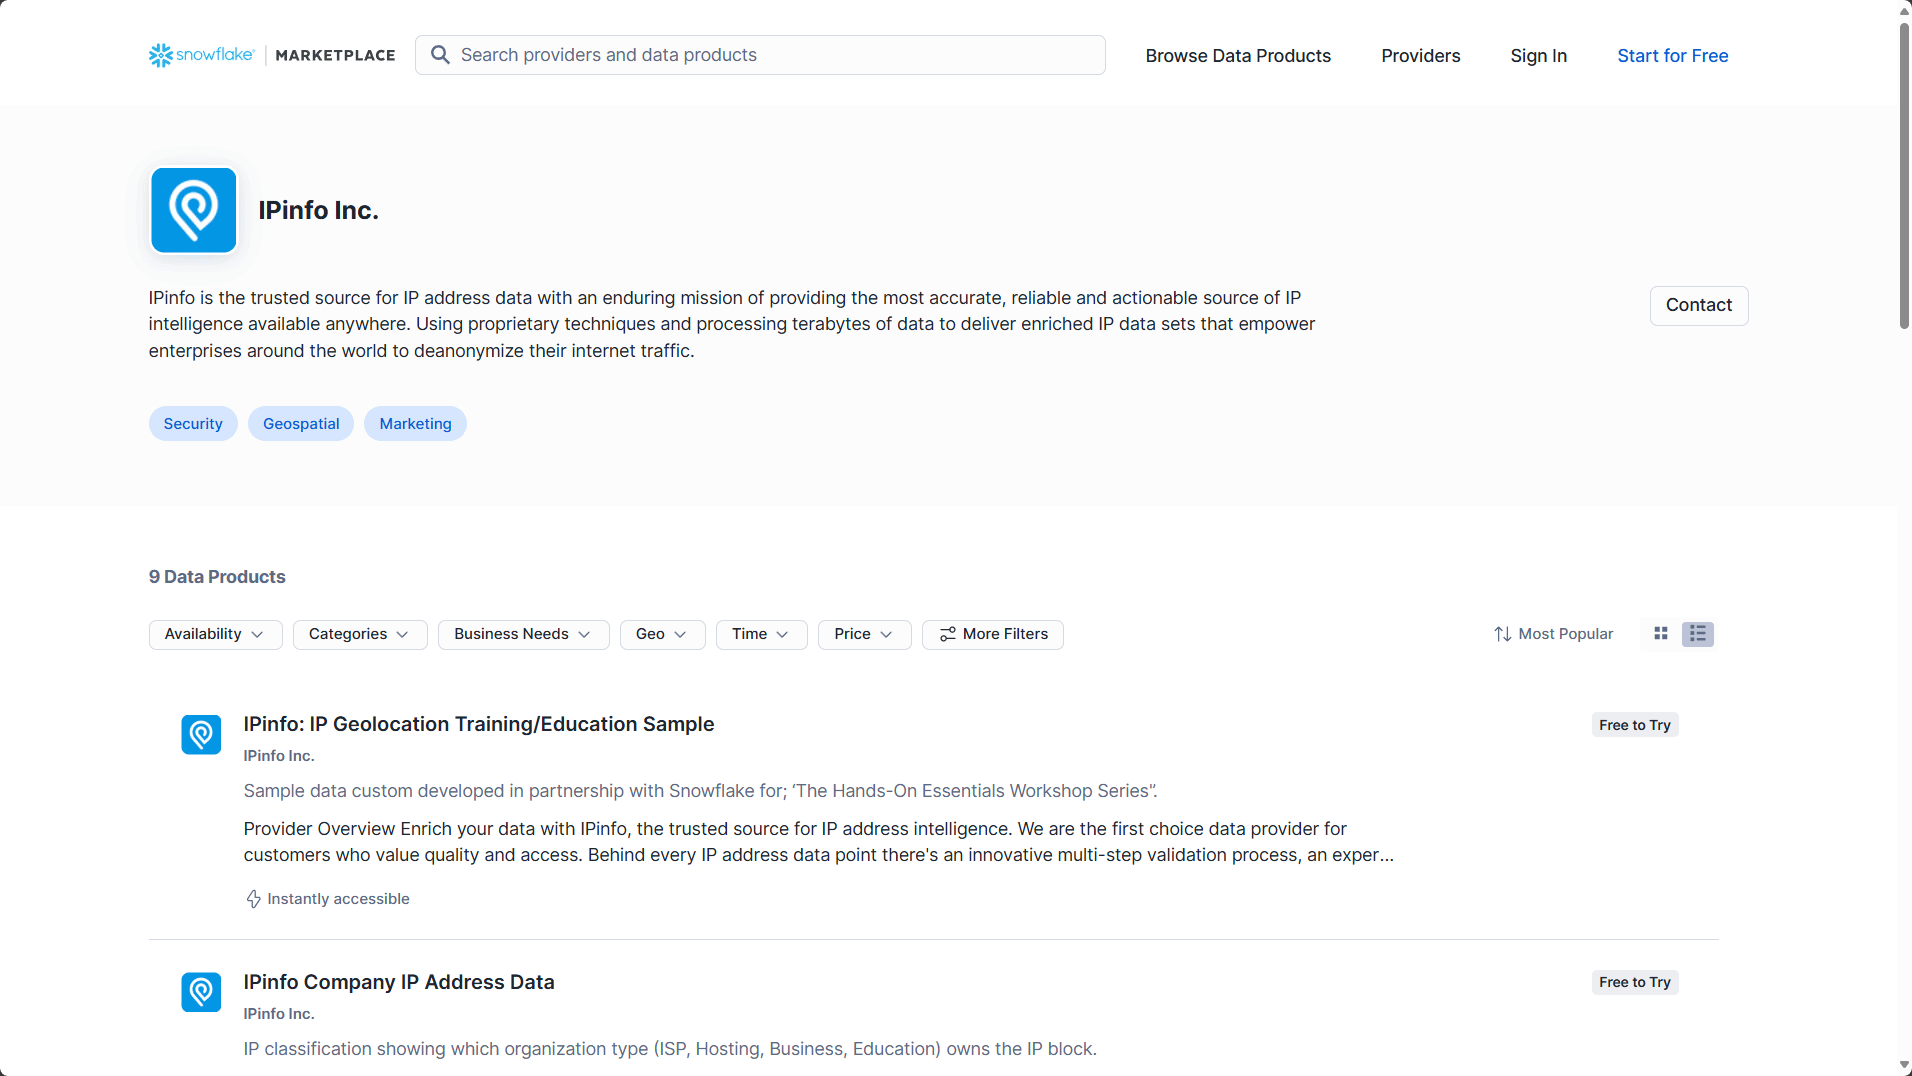Select the Security category tag
This screenshot has width=1912, height=1076.
pos(193,424)
